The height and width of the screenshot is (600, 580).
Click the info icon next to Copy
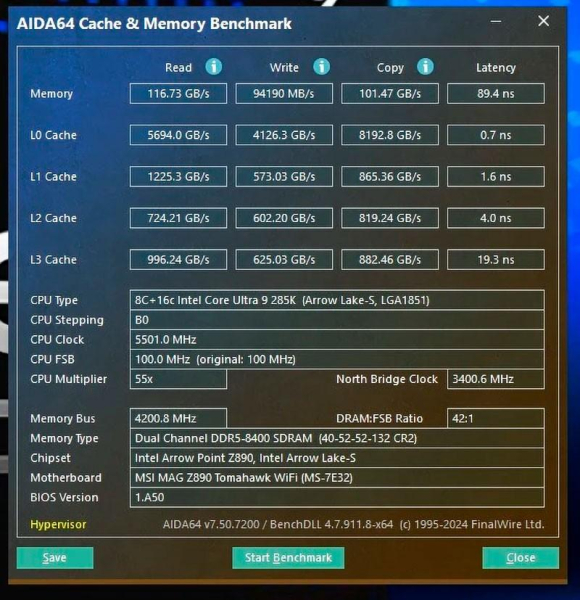click(x=425, y=67)
